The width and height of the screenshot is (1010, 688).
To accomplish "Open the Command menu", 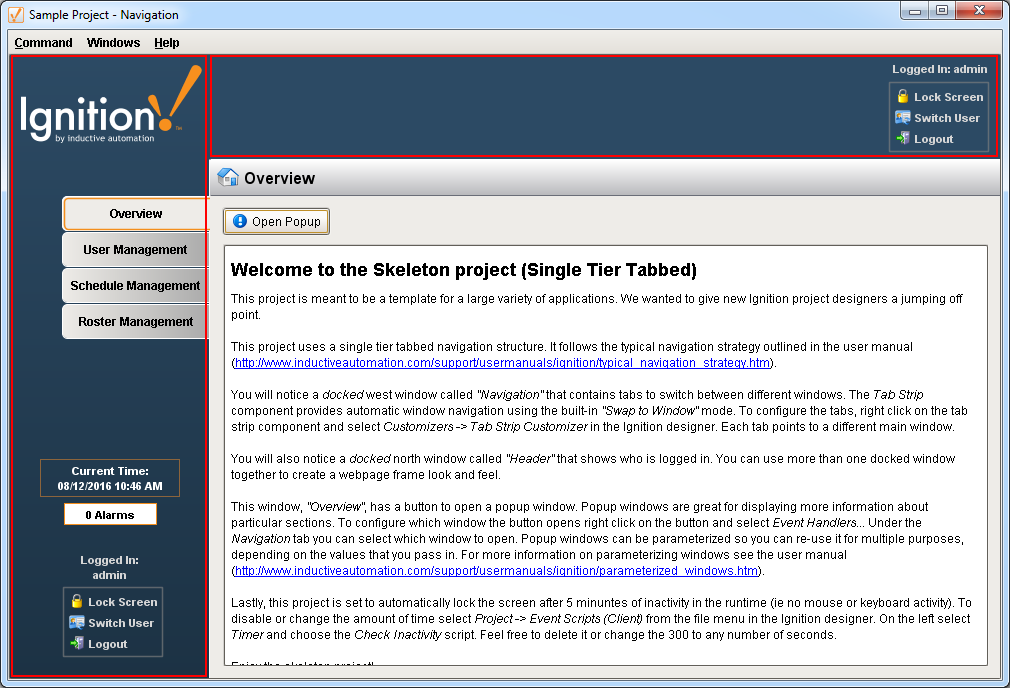I will [x=42, y=43].
